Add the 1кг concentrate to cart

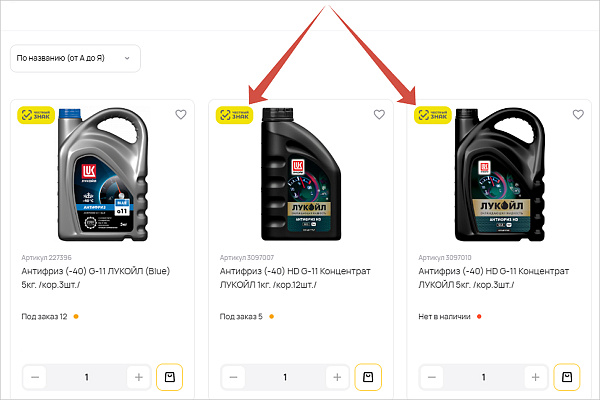[x=367, y=377]
